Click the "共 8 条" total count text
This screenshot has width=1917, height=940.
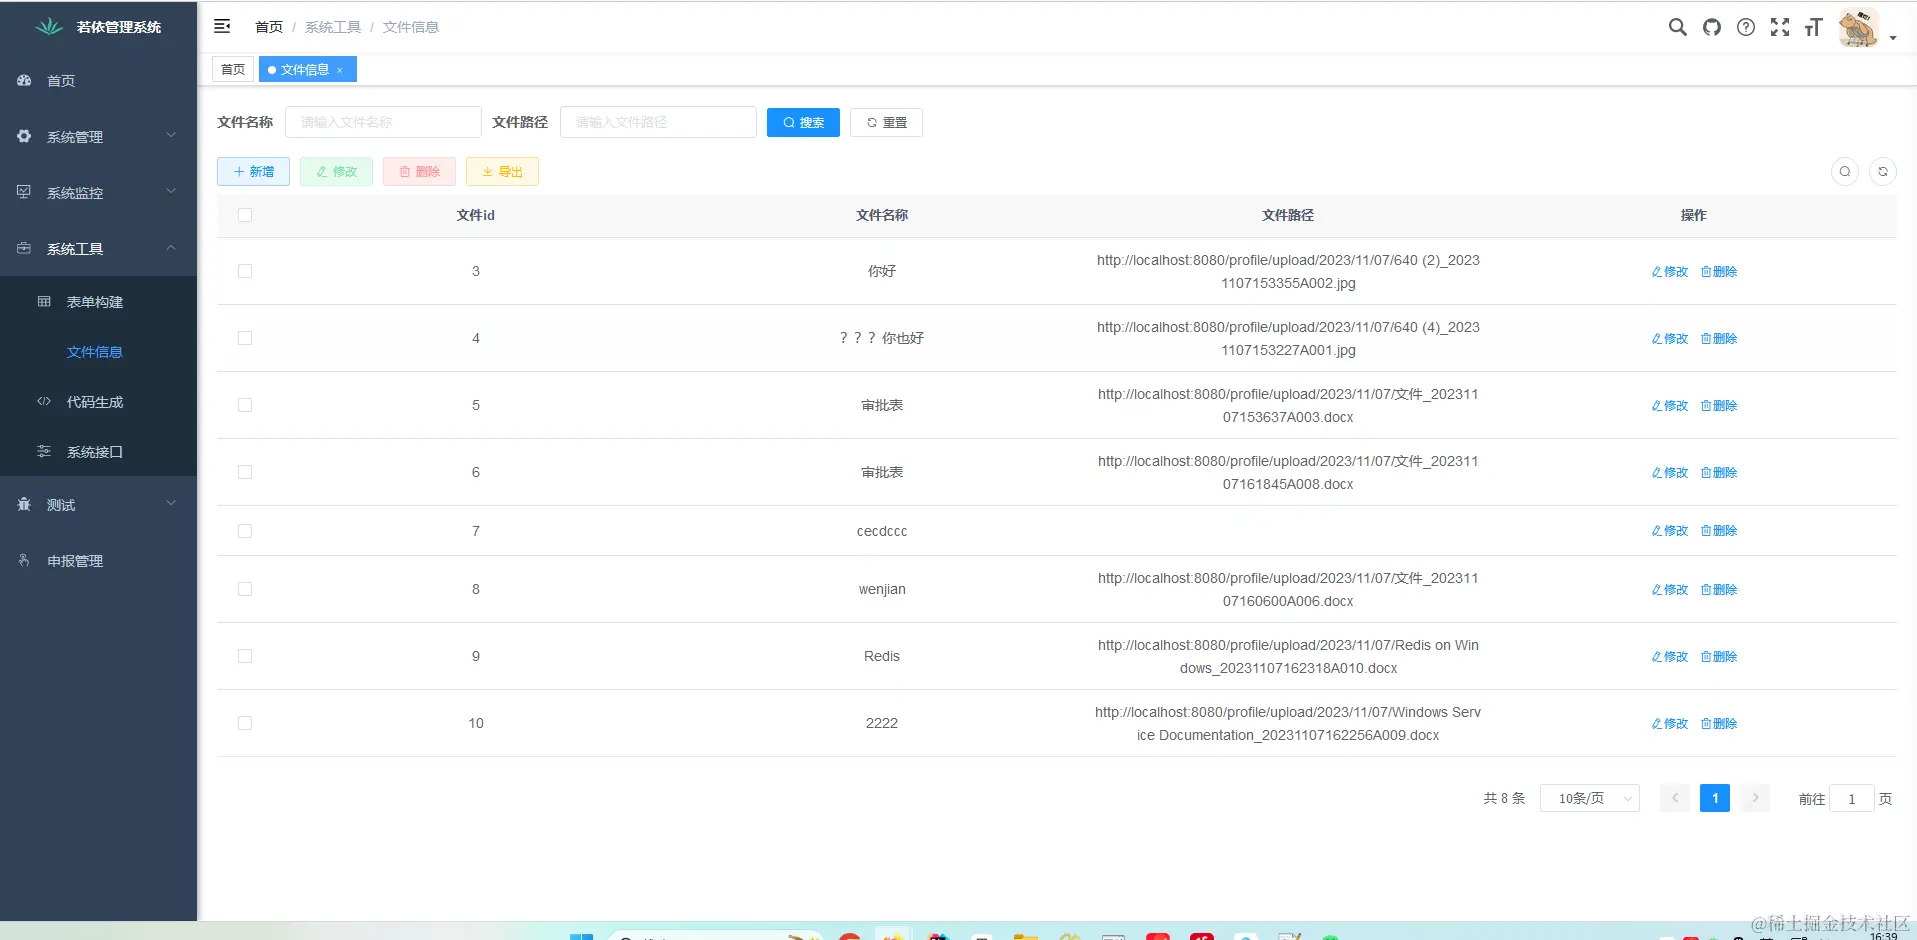(1504, 798)
